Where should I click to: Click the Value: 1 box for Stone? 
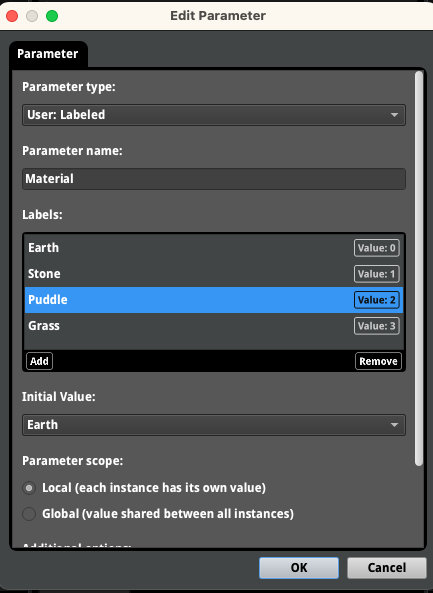click(x=377, y=274)
